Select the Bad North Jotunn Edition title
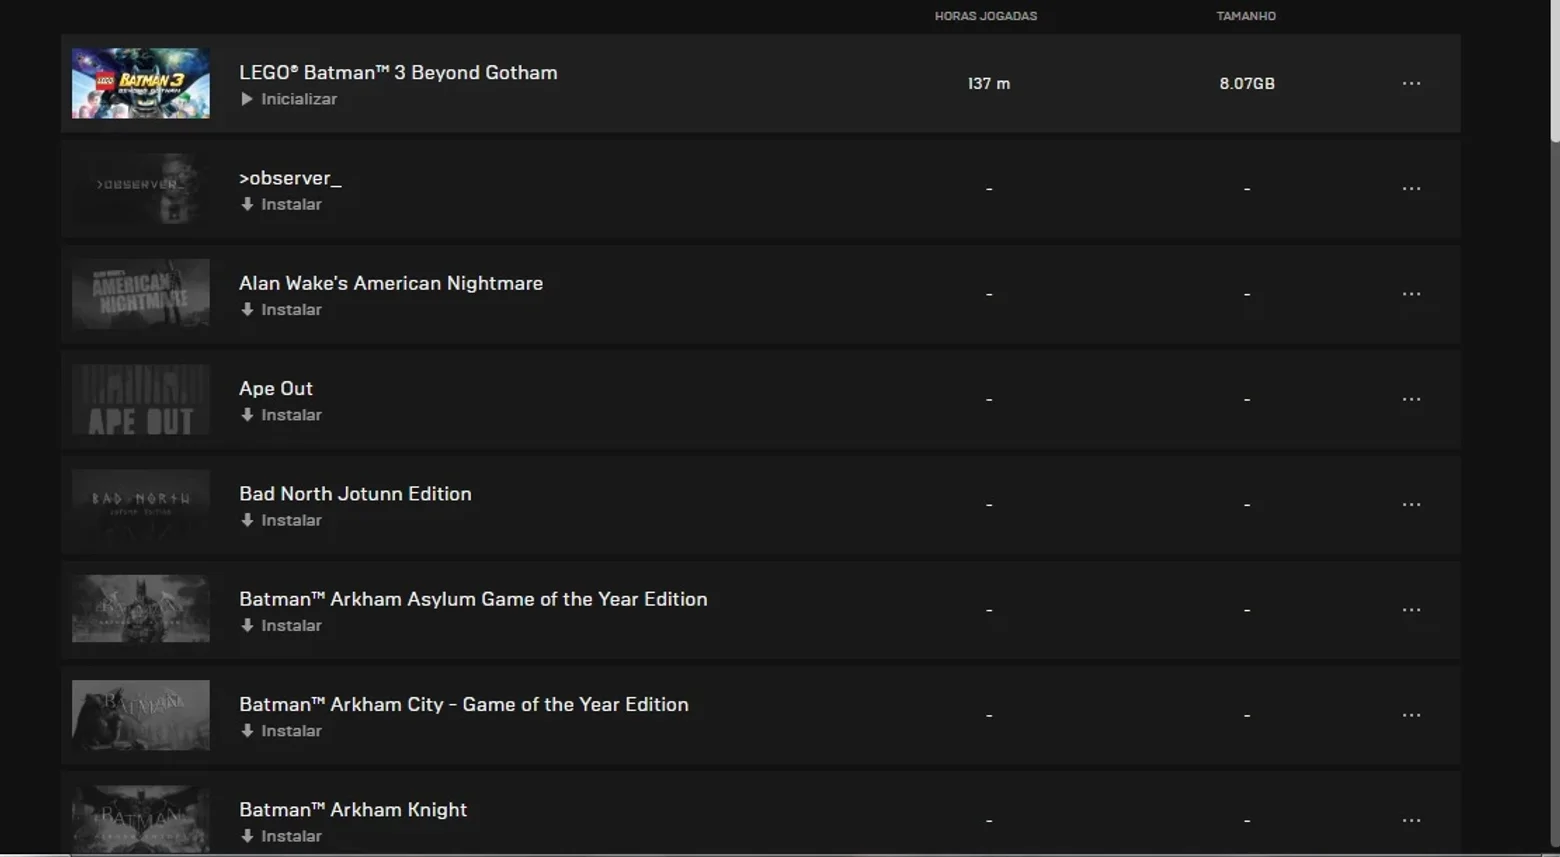 [355, 494]
